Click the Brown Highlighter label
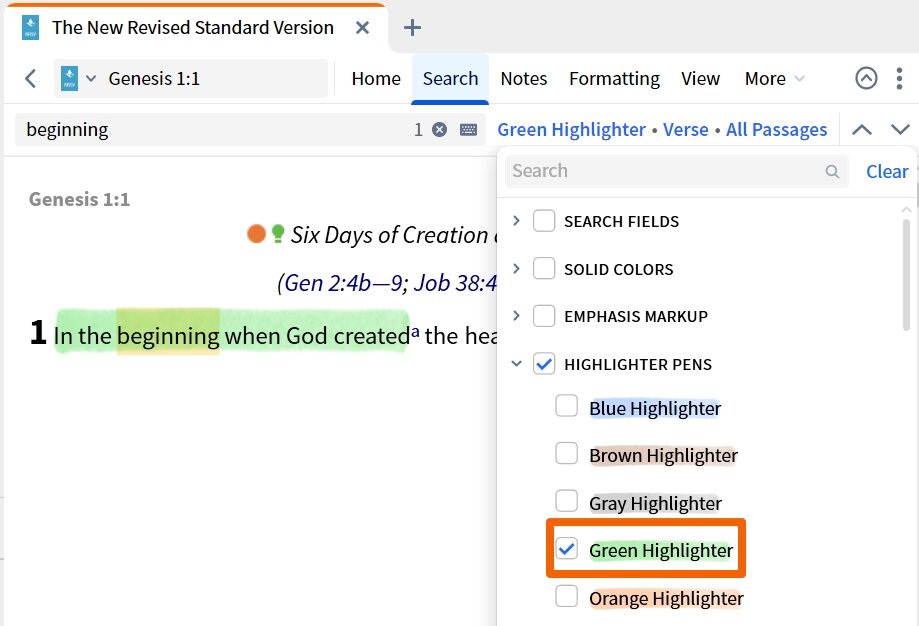The image size is (919, 626). 663,456
